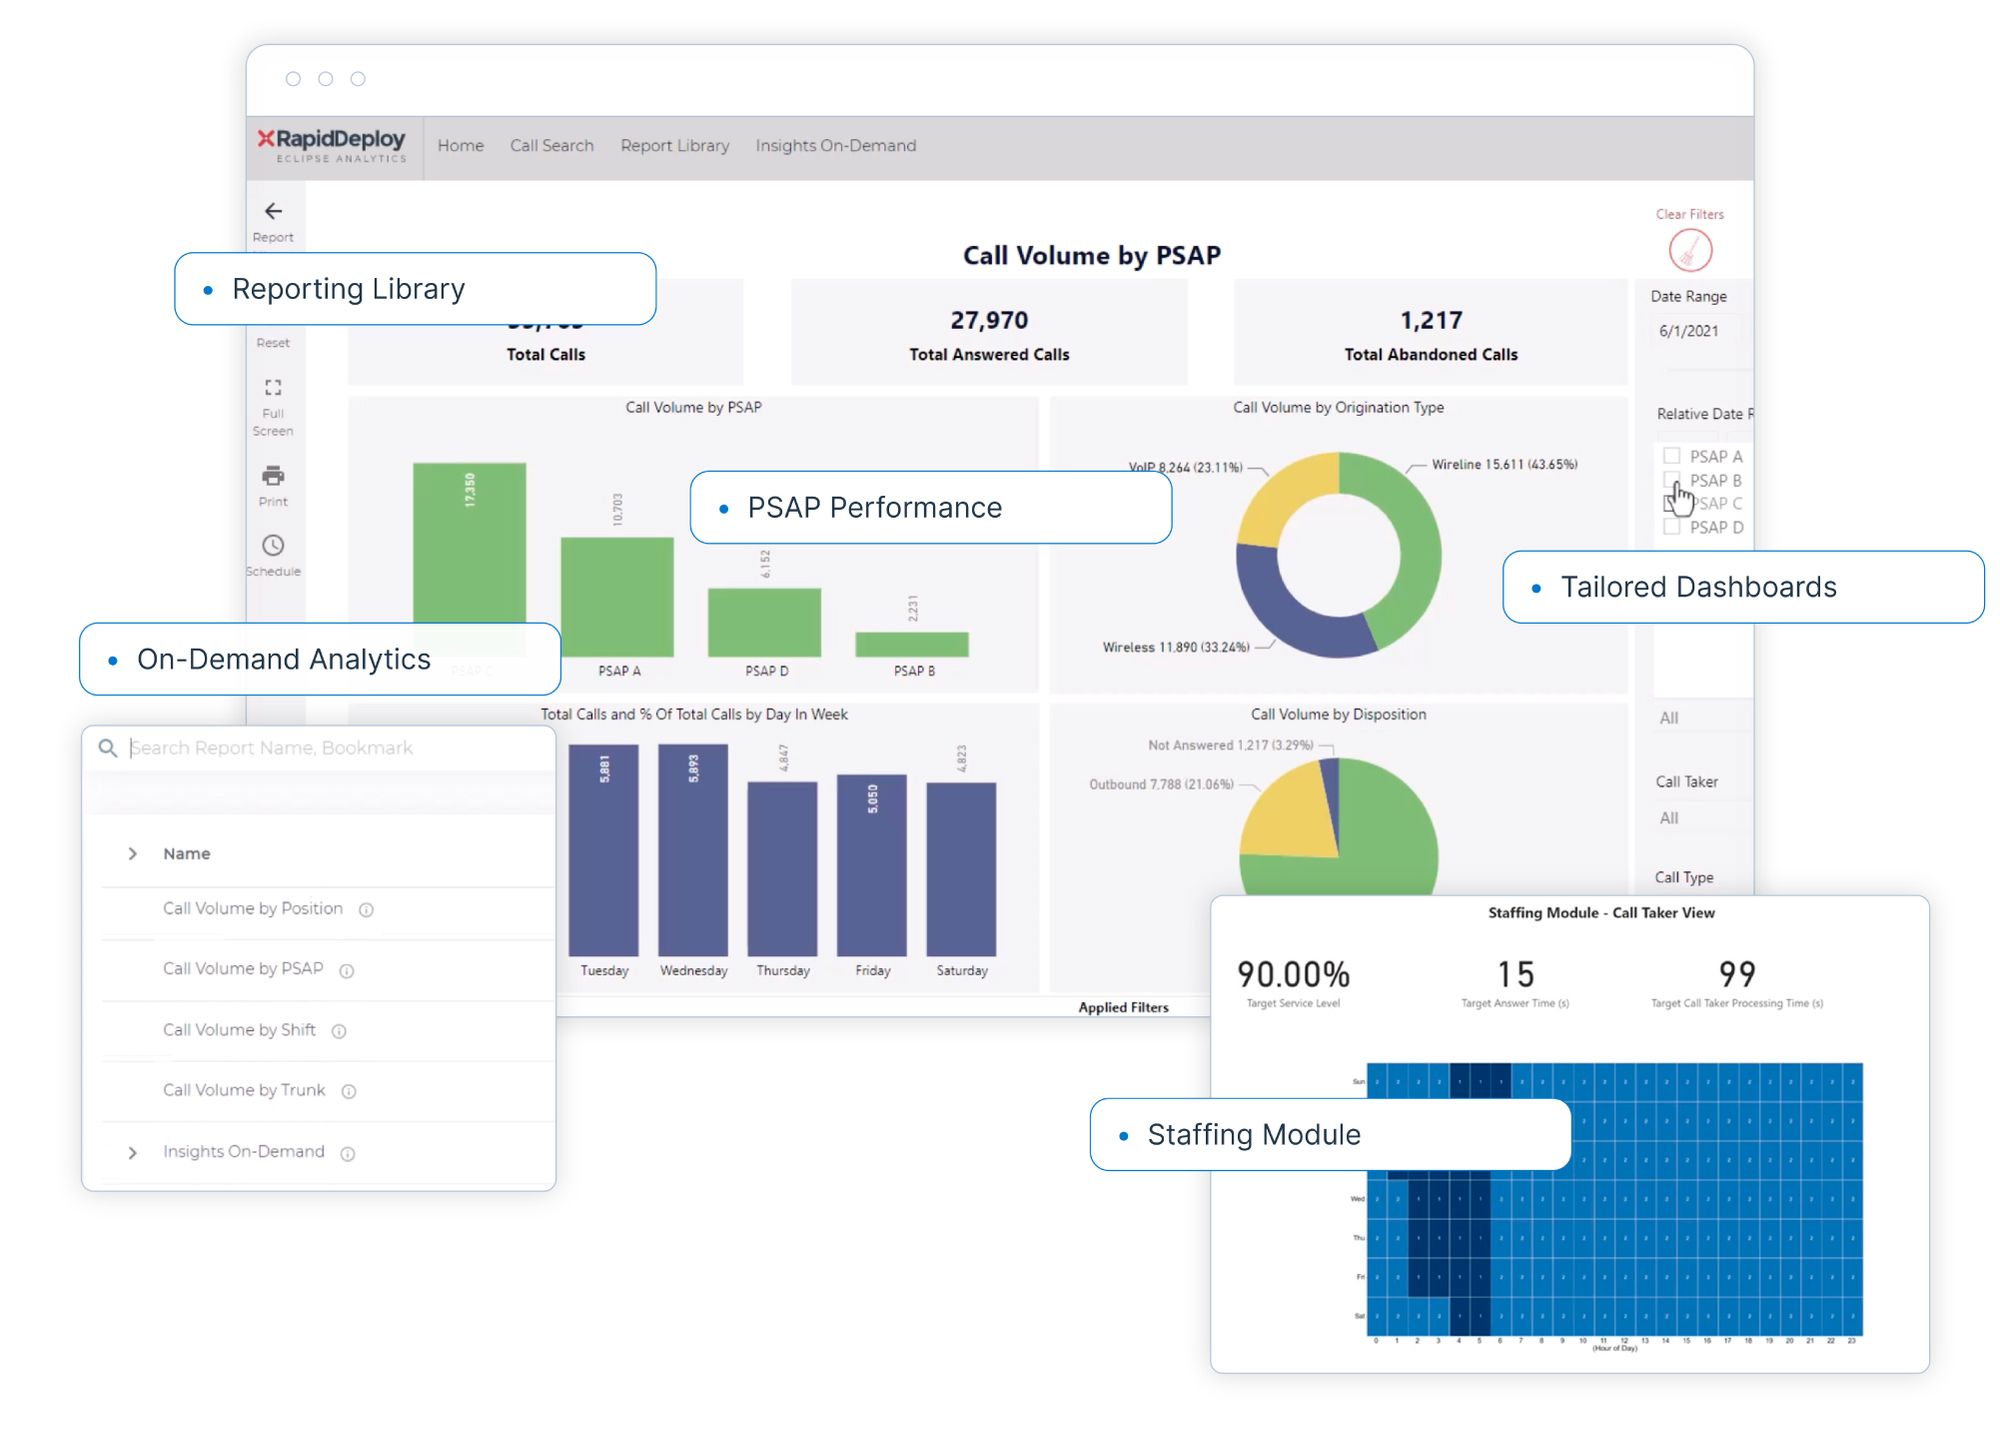Viewport: 2000px width, 1444px height.
Task: Expand the Insights On-Demand tree item
Action: (133, 1153)
